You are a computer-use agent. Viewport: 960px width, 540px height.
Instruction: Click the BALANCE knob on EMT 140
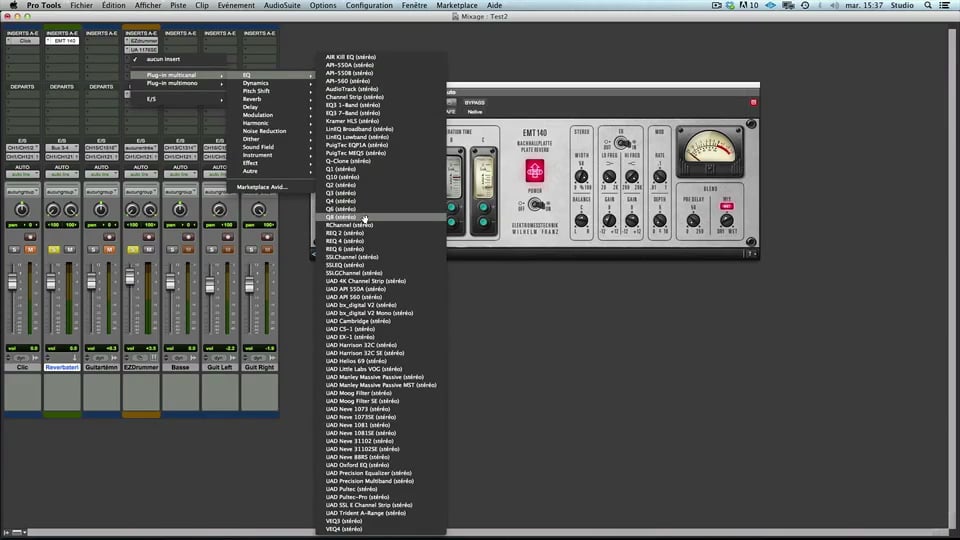581,220
